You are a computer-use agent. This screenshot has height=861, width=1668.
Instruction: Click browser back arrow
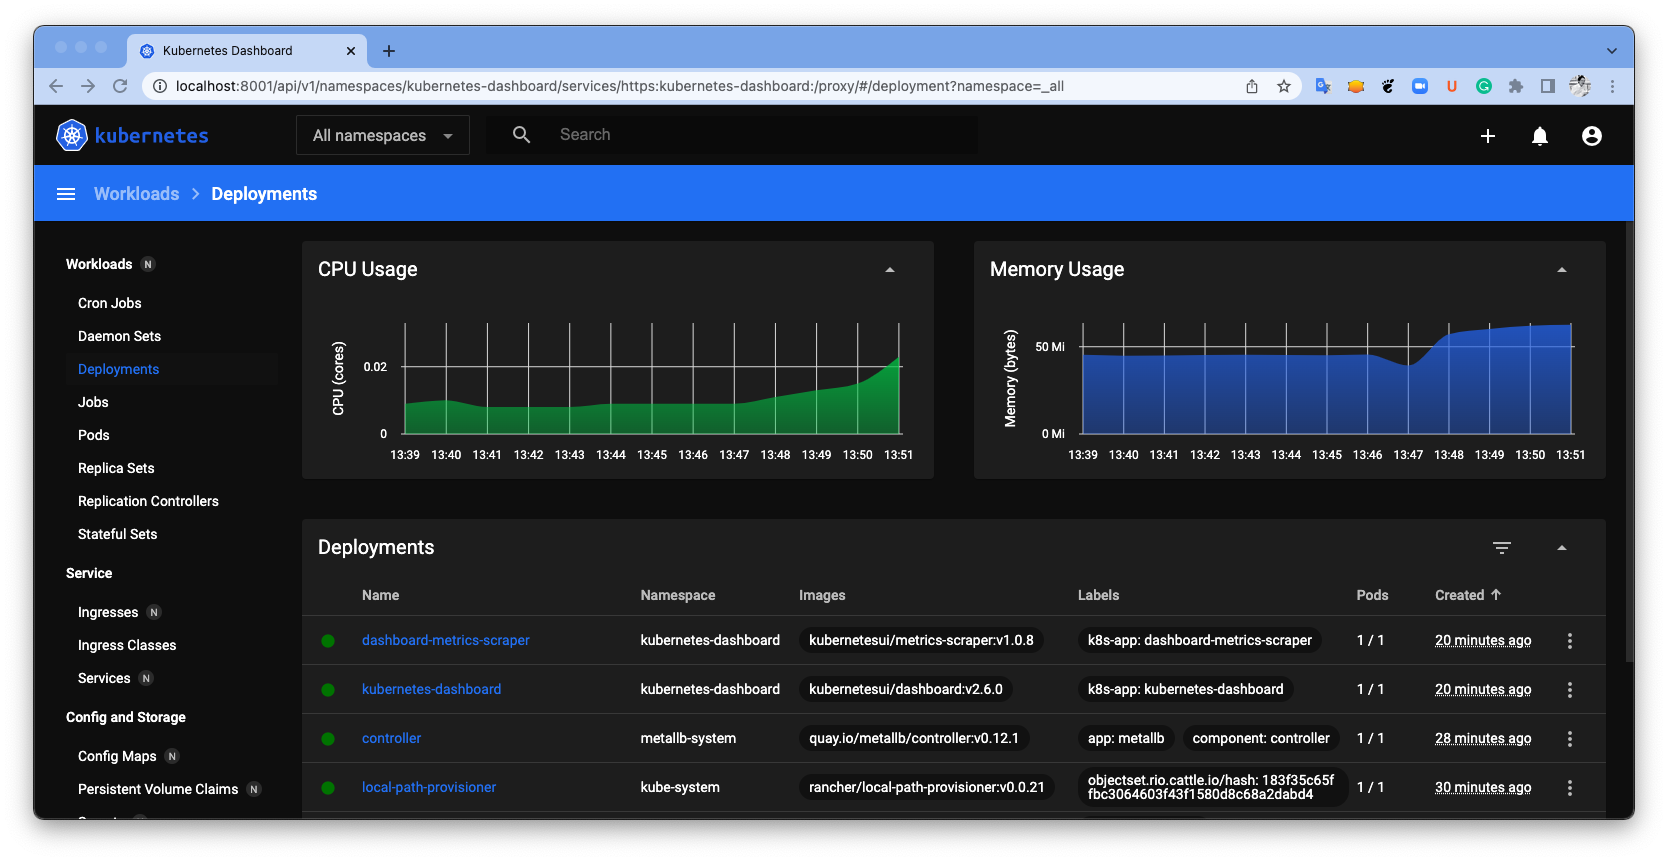[x=56, y=86]
